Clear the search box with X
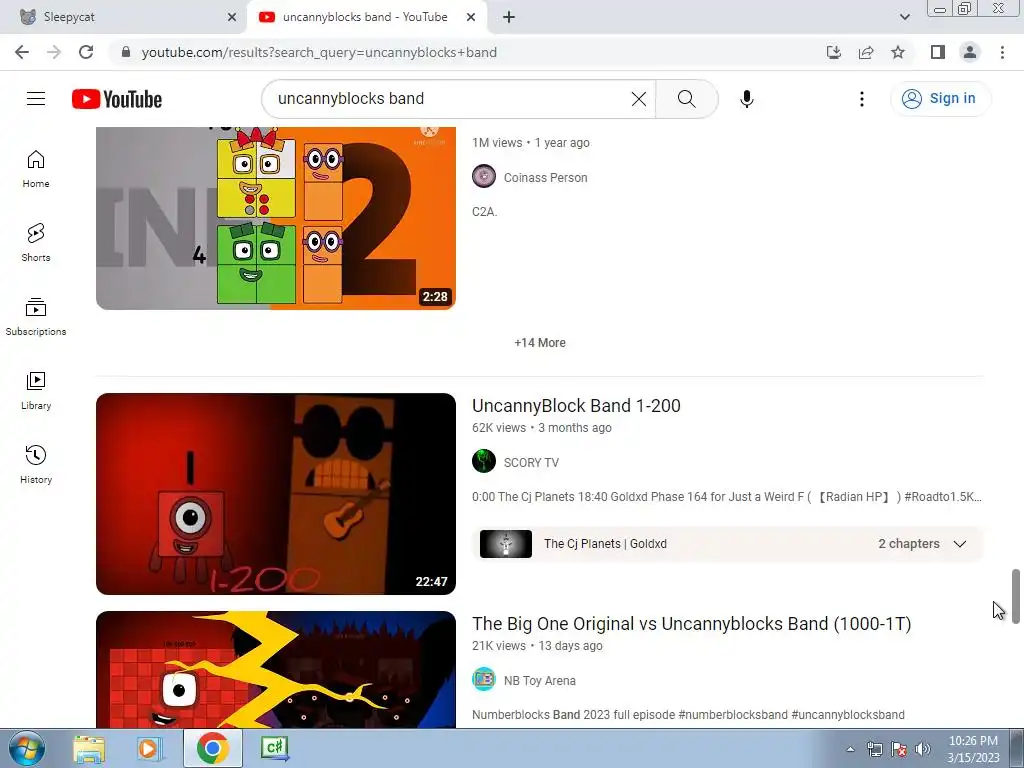Screen dimensions: 1024x768 tap(639, 99)
